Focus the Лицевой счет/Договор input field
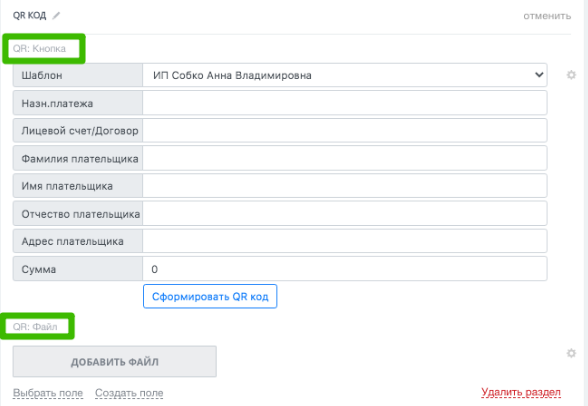Screen dimensions: 588x406 click(x=344, y=130)
